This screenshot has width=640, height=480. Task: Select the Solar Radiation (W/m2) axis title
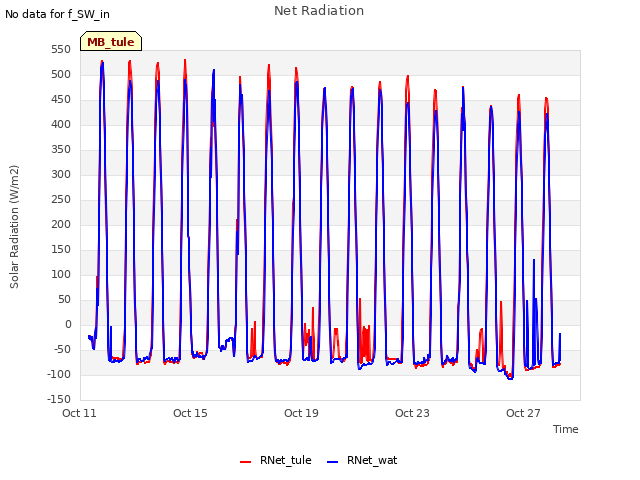point(14,227)
